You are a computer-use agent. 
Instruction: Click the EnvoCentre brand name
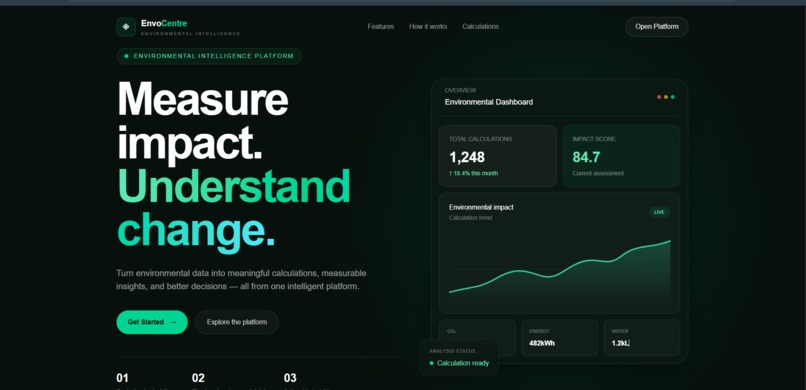click(164, 23)
